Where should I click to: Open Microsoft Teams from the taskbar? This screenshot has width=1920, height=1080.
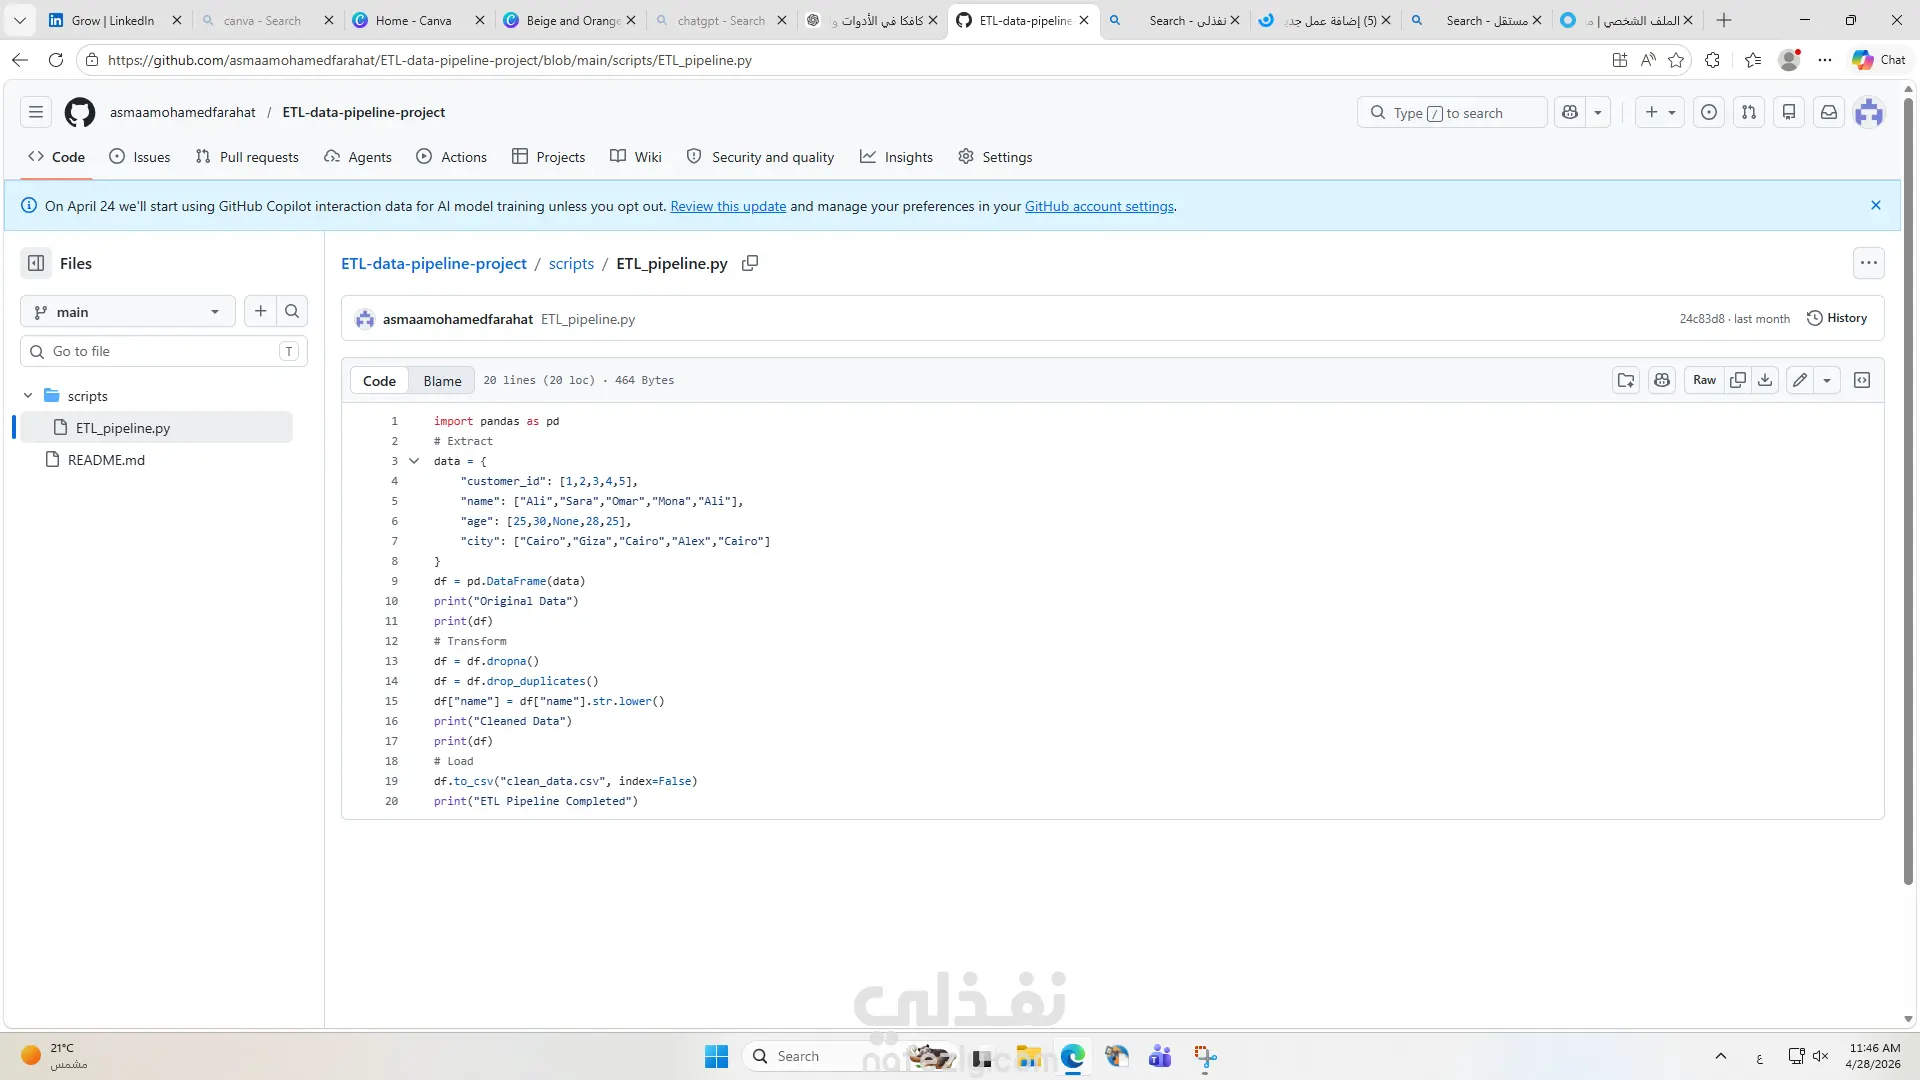tap(1160, 1056)
